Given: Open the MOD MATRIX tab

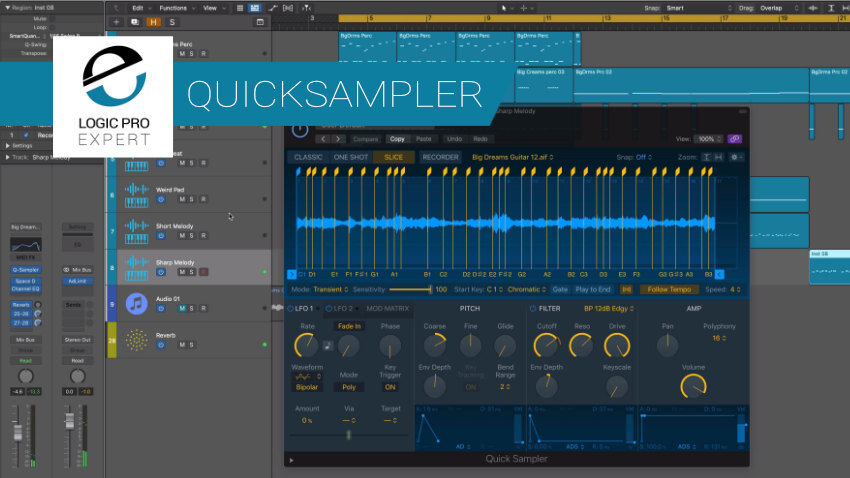Looking at the screenshot, I should [x=388, y=308].
